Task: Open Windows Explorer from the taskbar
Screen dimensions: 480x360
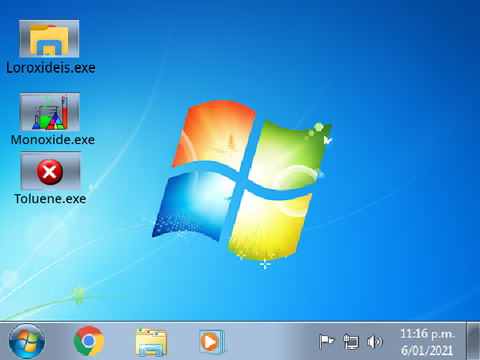Action: (x=151, y=342)
